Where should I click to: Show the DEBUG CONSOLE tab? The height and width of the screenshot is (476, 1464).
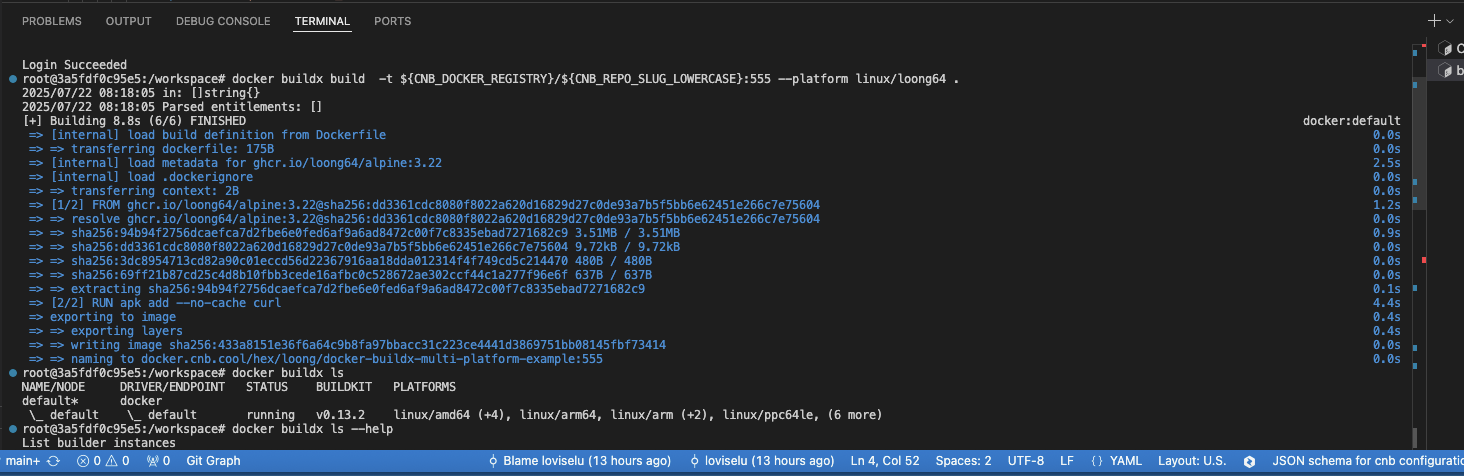223,21
